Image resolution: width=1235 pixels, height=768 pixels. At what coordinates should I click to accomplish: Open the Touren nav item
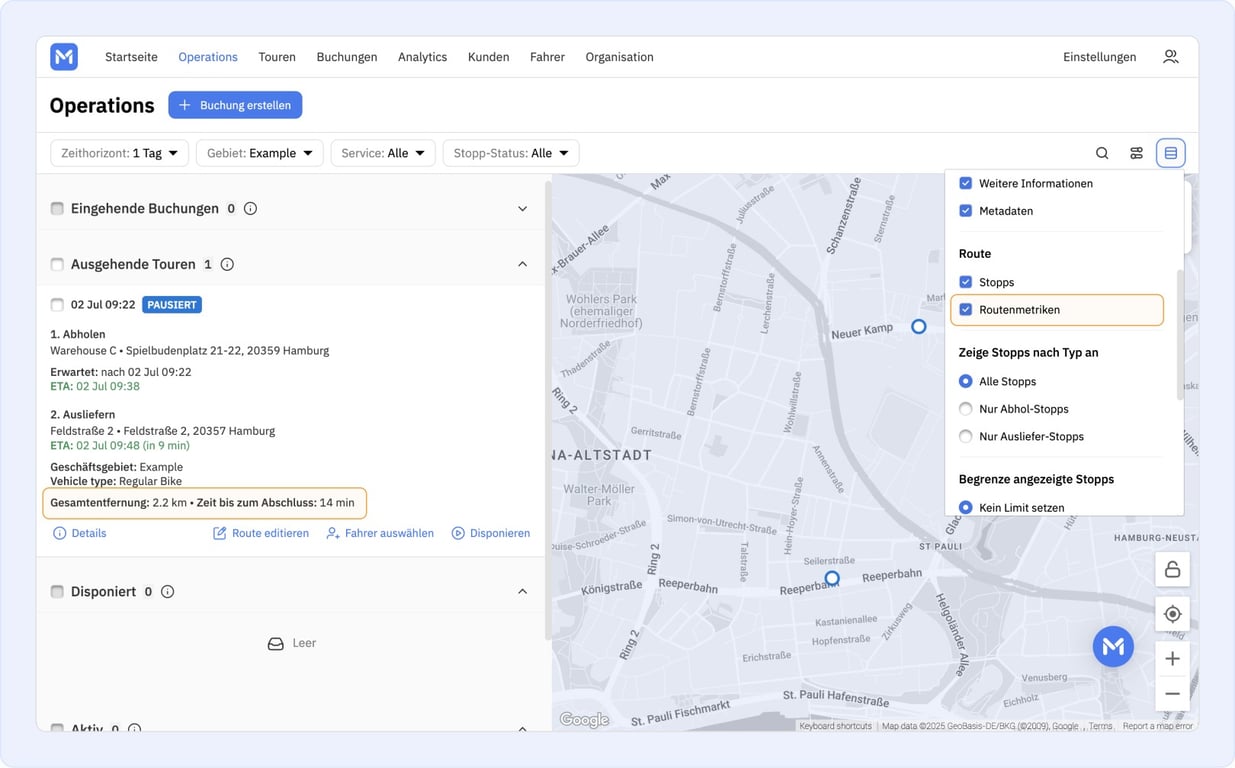(x=277, y=57)
